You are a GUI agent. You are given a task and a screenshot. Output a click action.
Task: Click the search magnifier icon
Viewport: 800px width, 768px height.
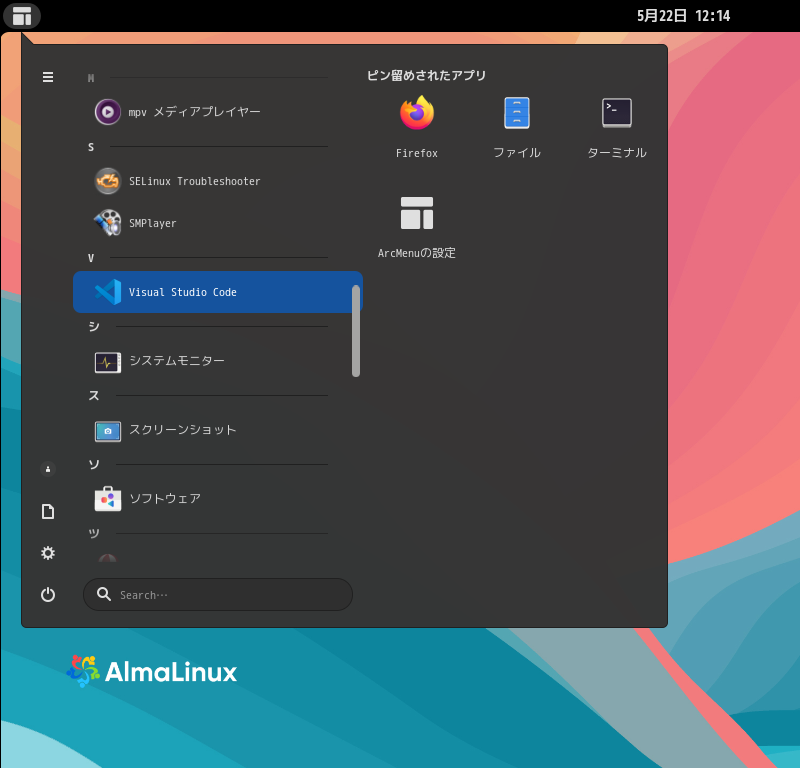click(x=104, y=594)
